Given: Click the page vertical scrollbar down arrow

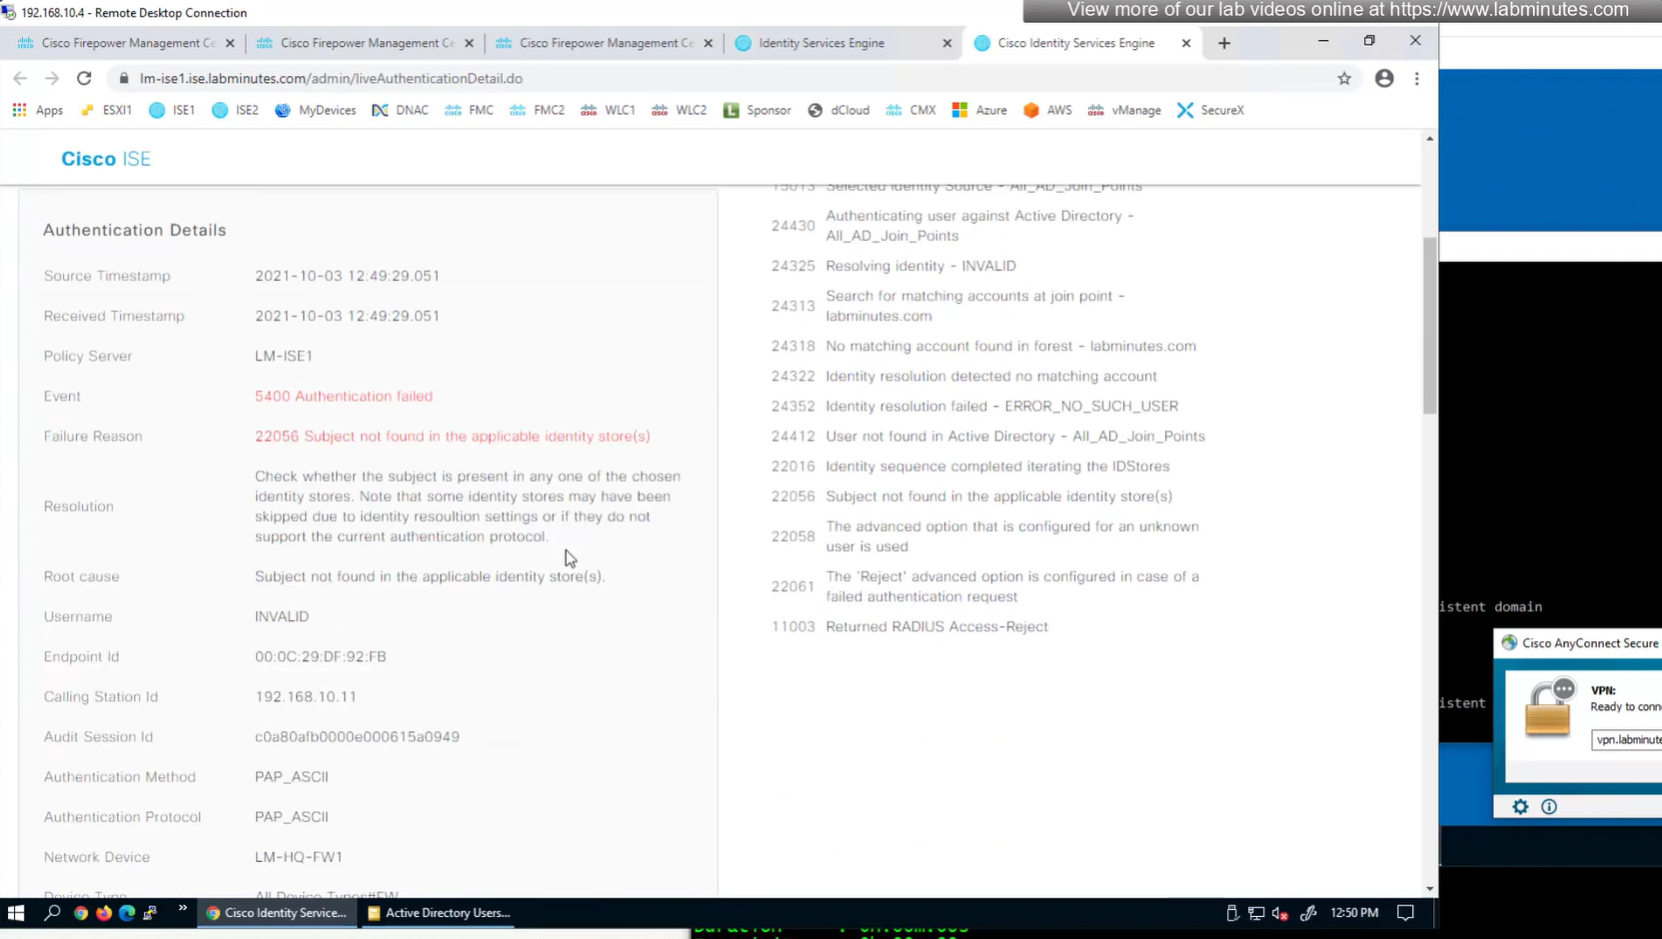Looking at the screenshot, I should [x=1429, y=889].
